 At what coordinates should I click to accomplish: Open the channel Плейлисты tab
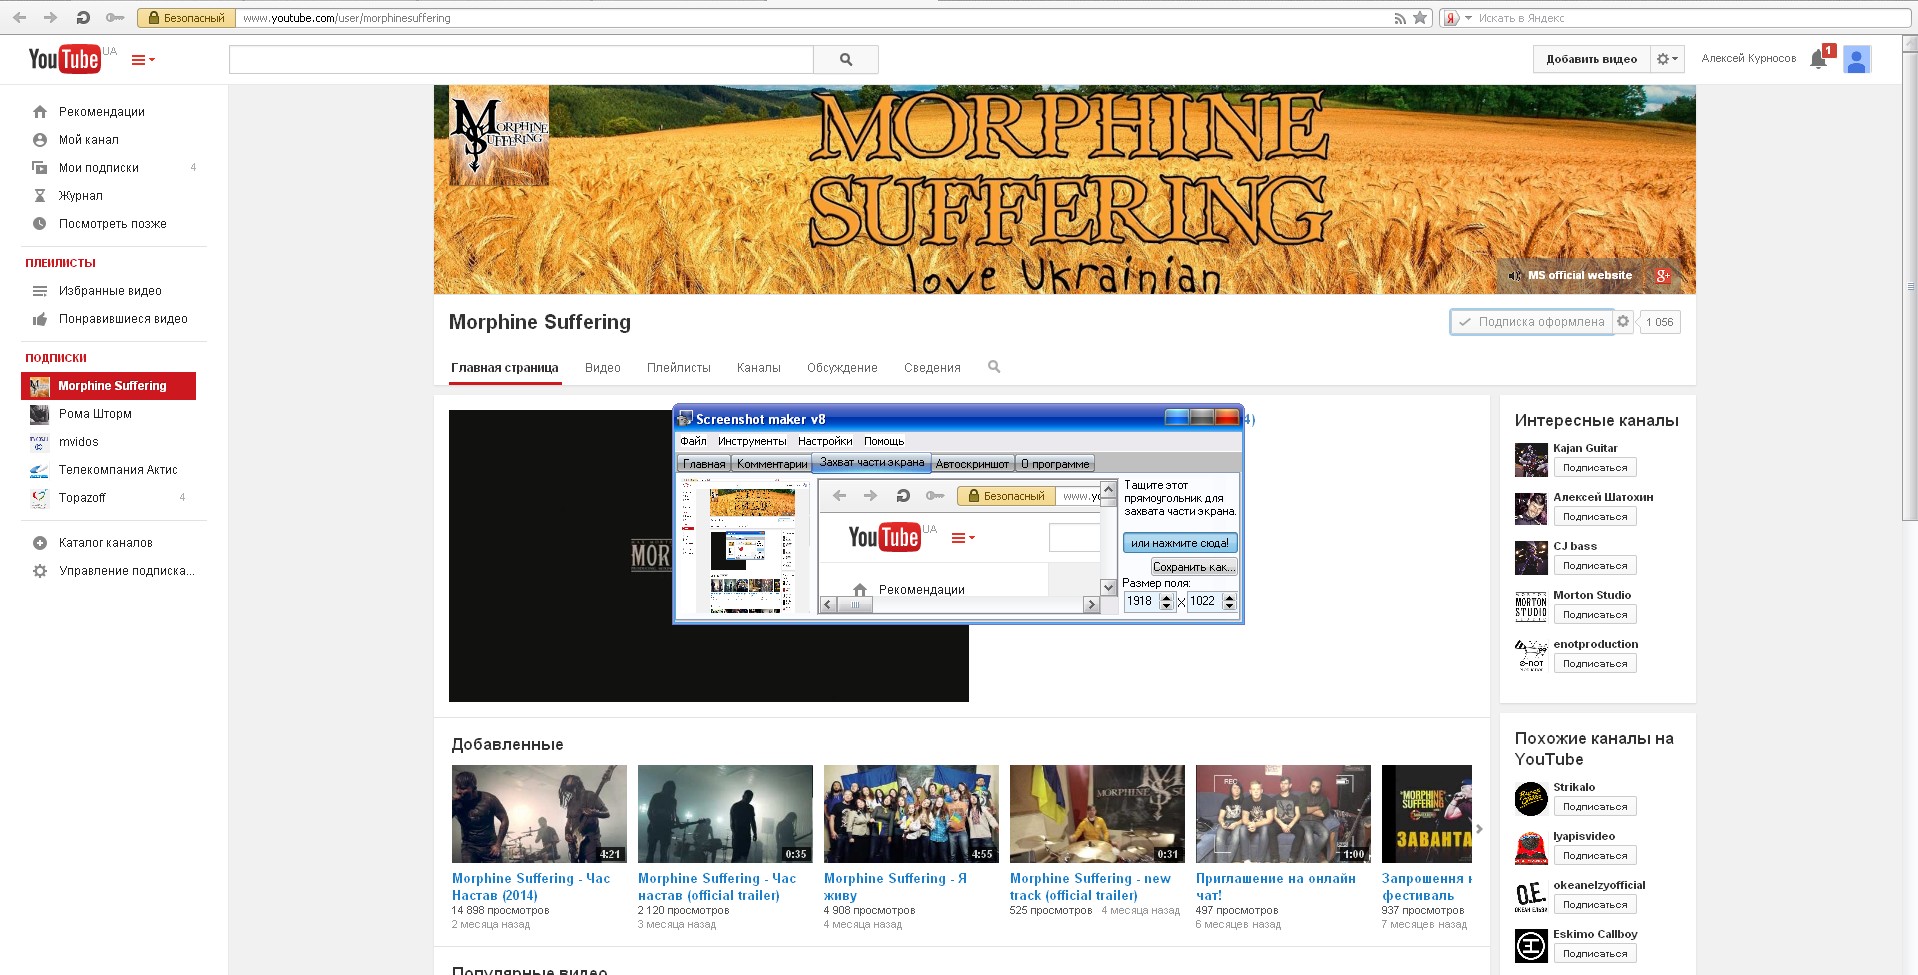[679, 368]
